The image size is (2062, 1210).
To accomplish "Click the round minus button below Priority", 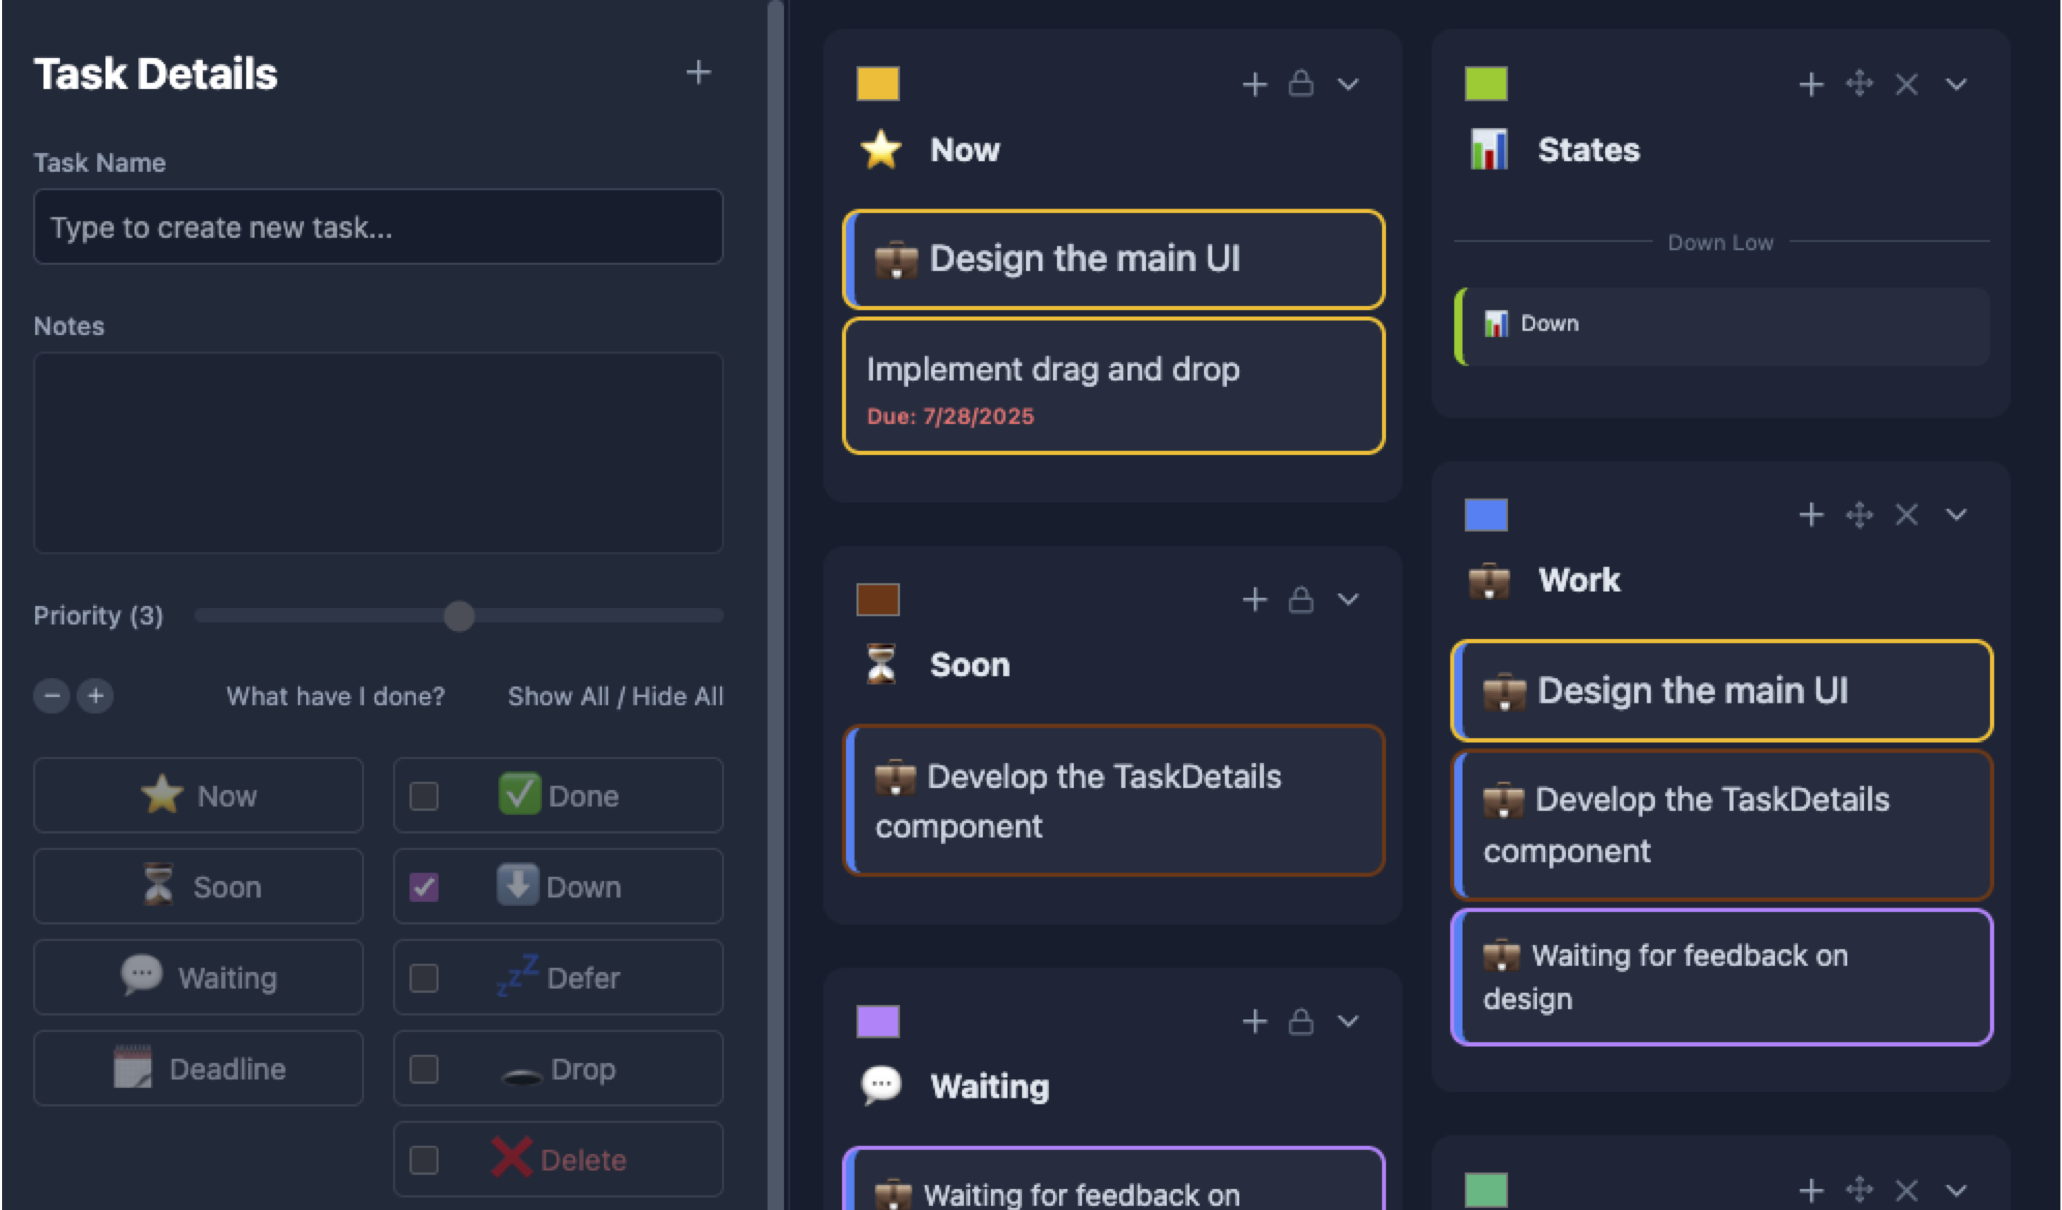I will coord(52,695).
